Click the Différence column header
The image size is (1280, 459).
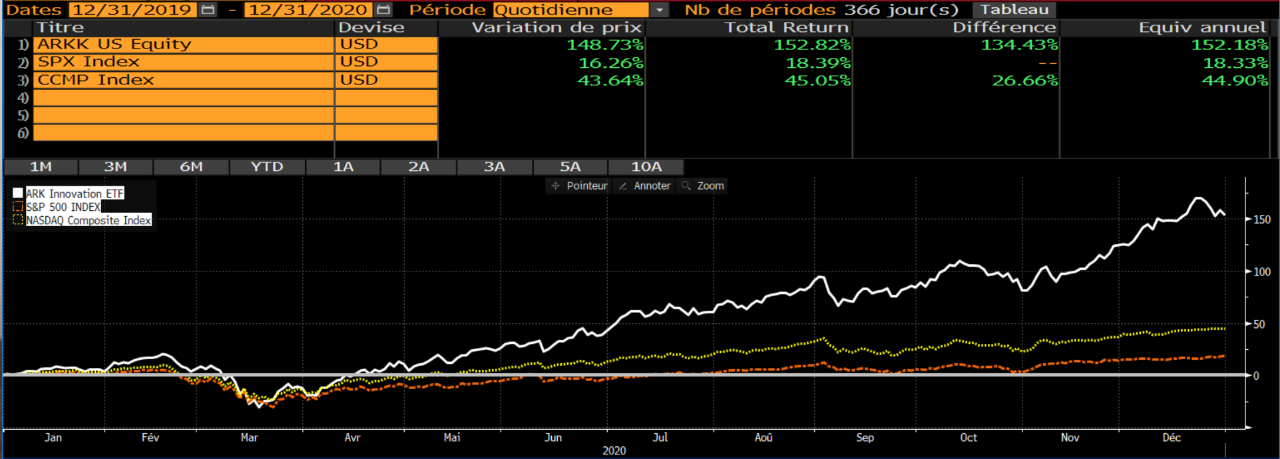pyautogui.click(x=1003, y=27)
